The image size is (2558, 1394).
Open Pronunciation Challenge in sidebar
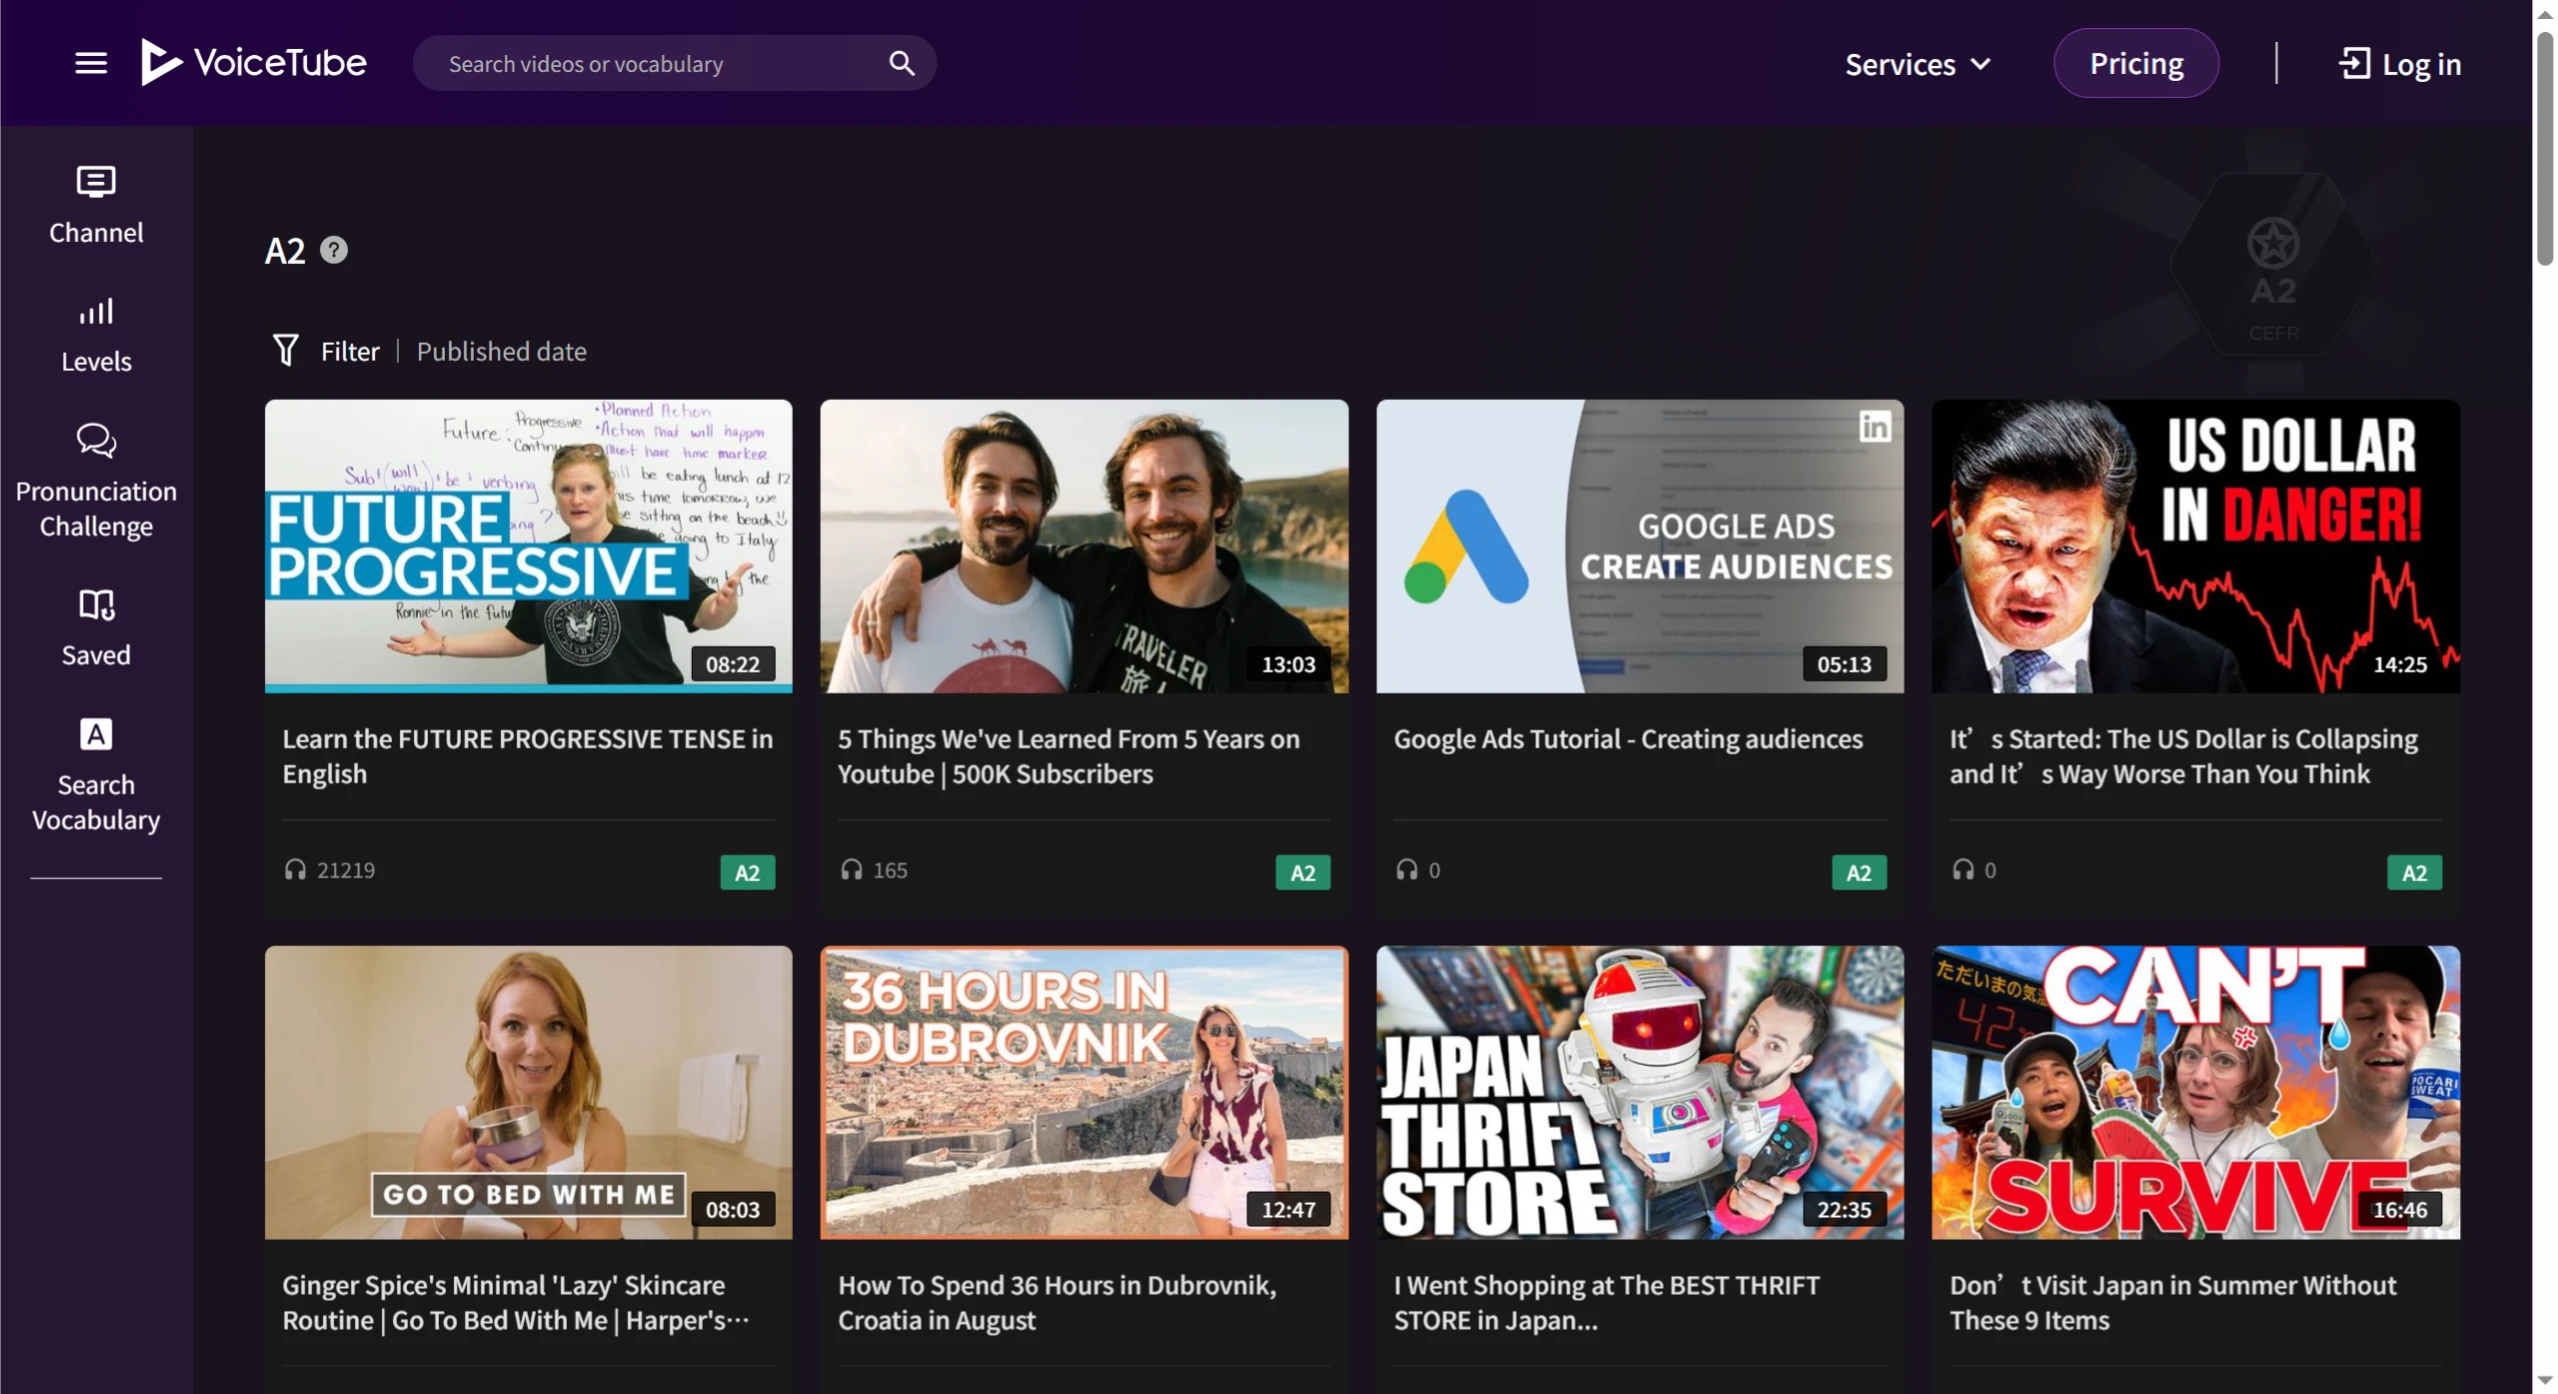[96, 481]
